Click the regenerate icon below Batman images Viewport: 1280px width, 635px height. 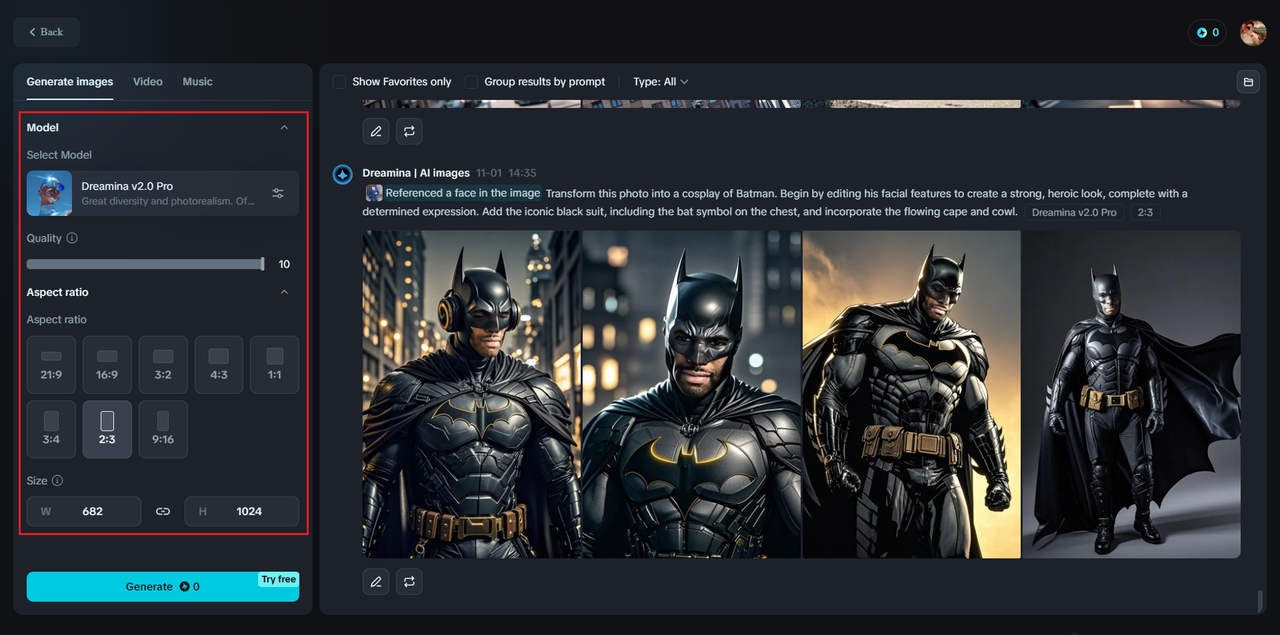(x=409, y=581)
